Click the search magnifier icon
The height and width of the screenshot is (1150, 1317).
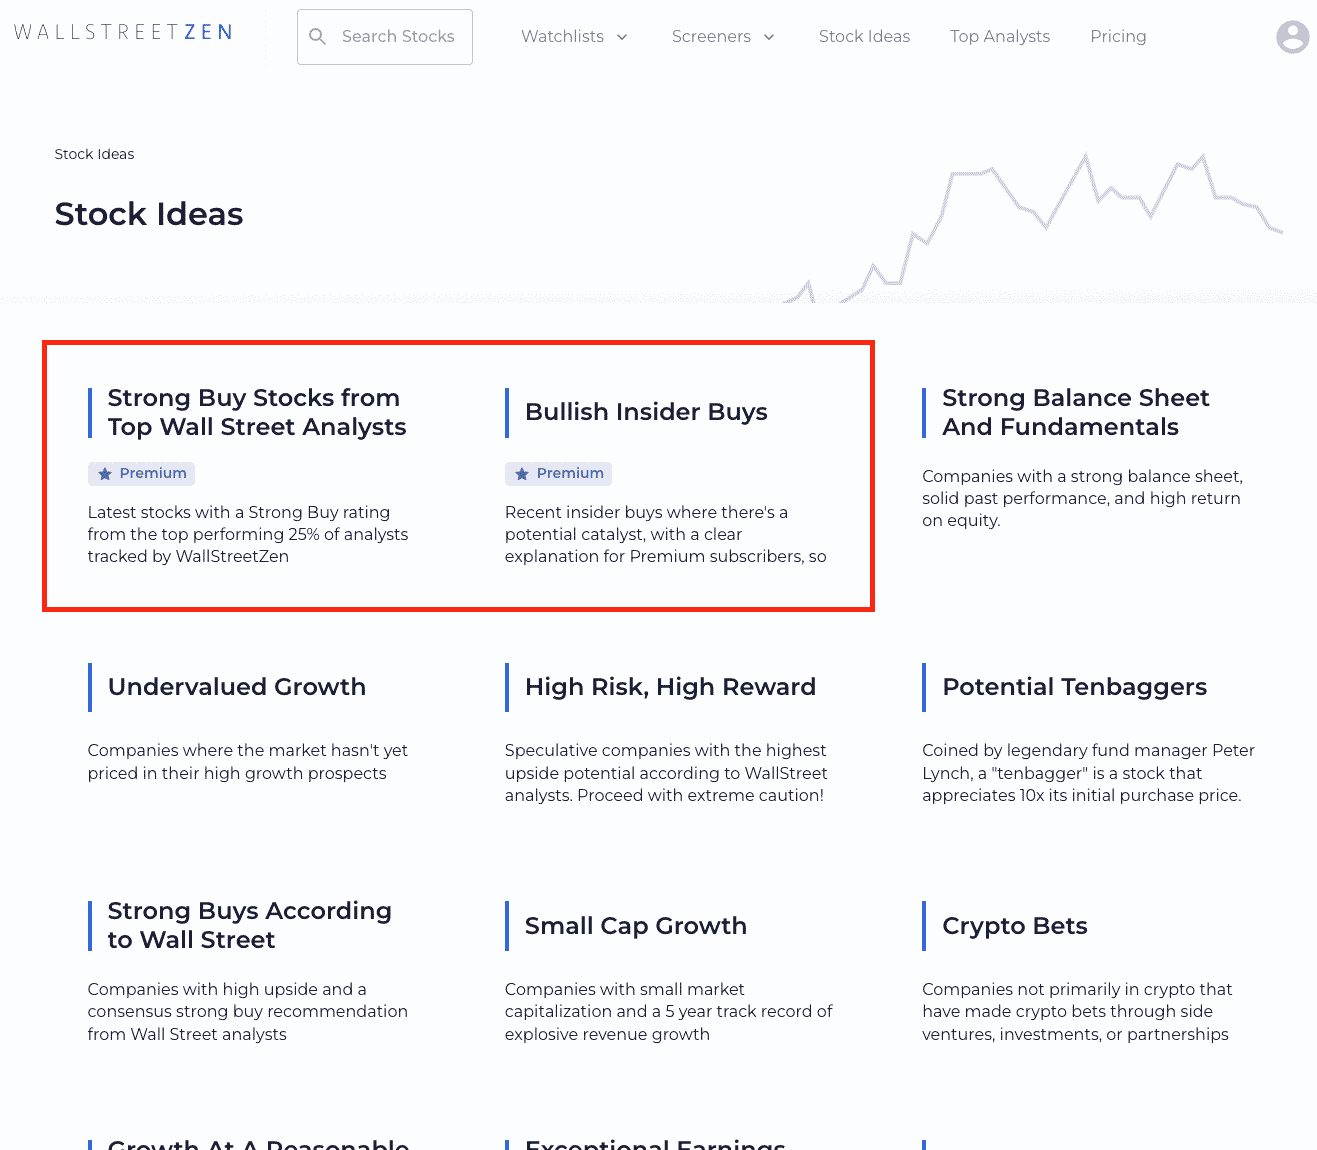point(317,36)
